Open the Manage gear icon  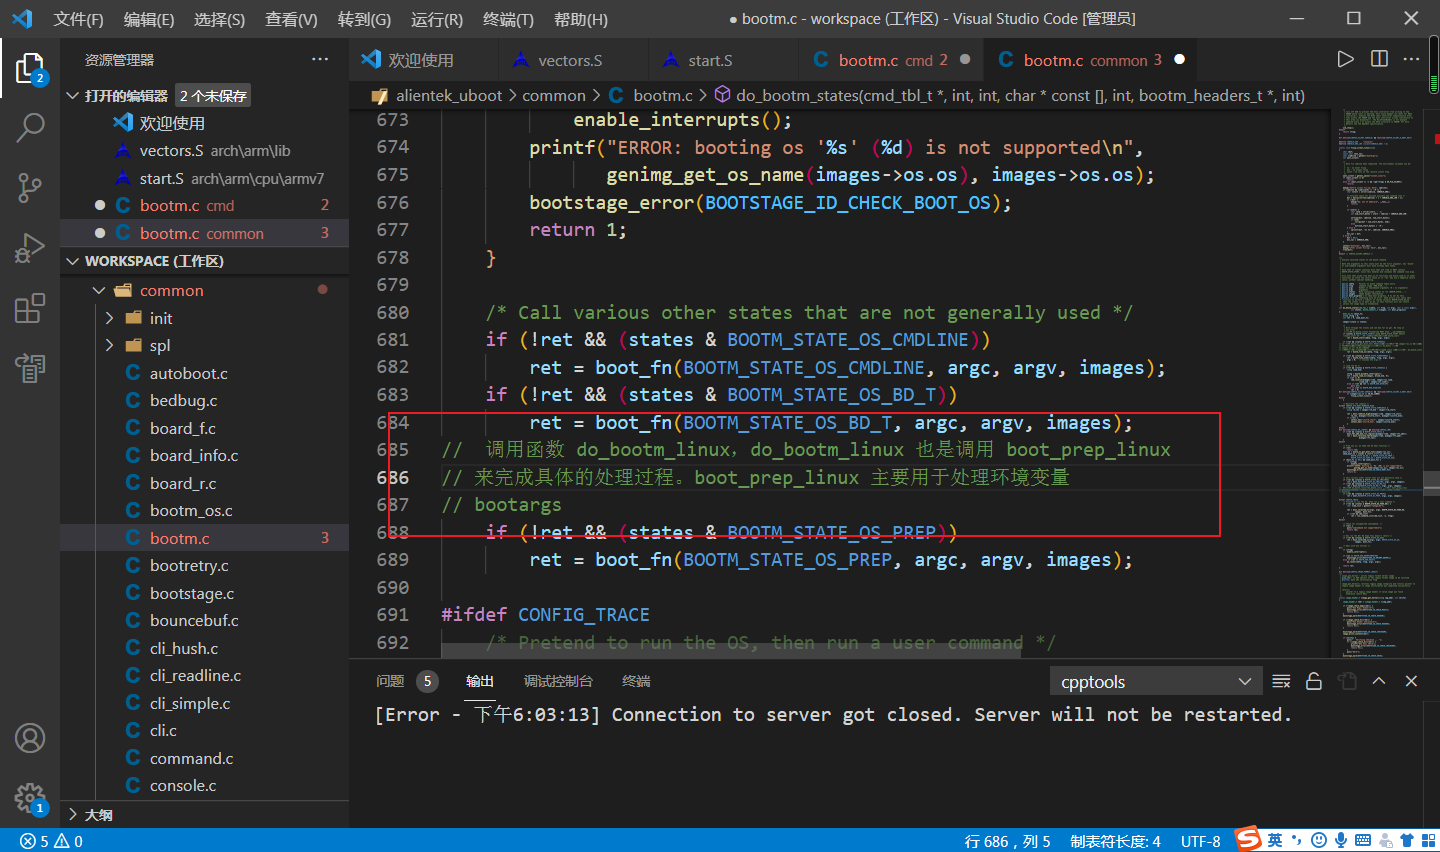pyautogui.click(x=30, y=798)
